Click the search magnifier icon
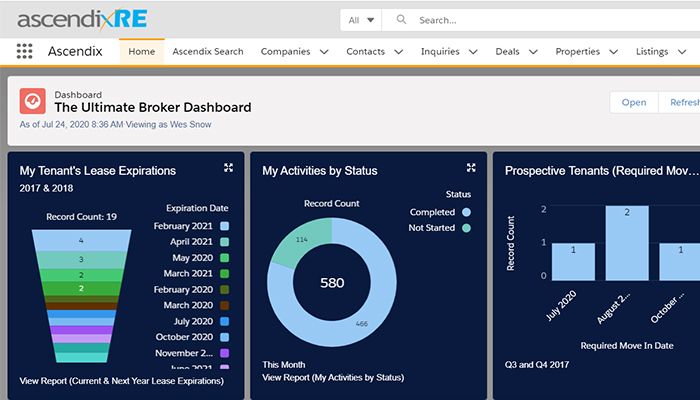Viewport: 700px width, 400px height. coord(402,20)
